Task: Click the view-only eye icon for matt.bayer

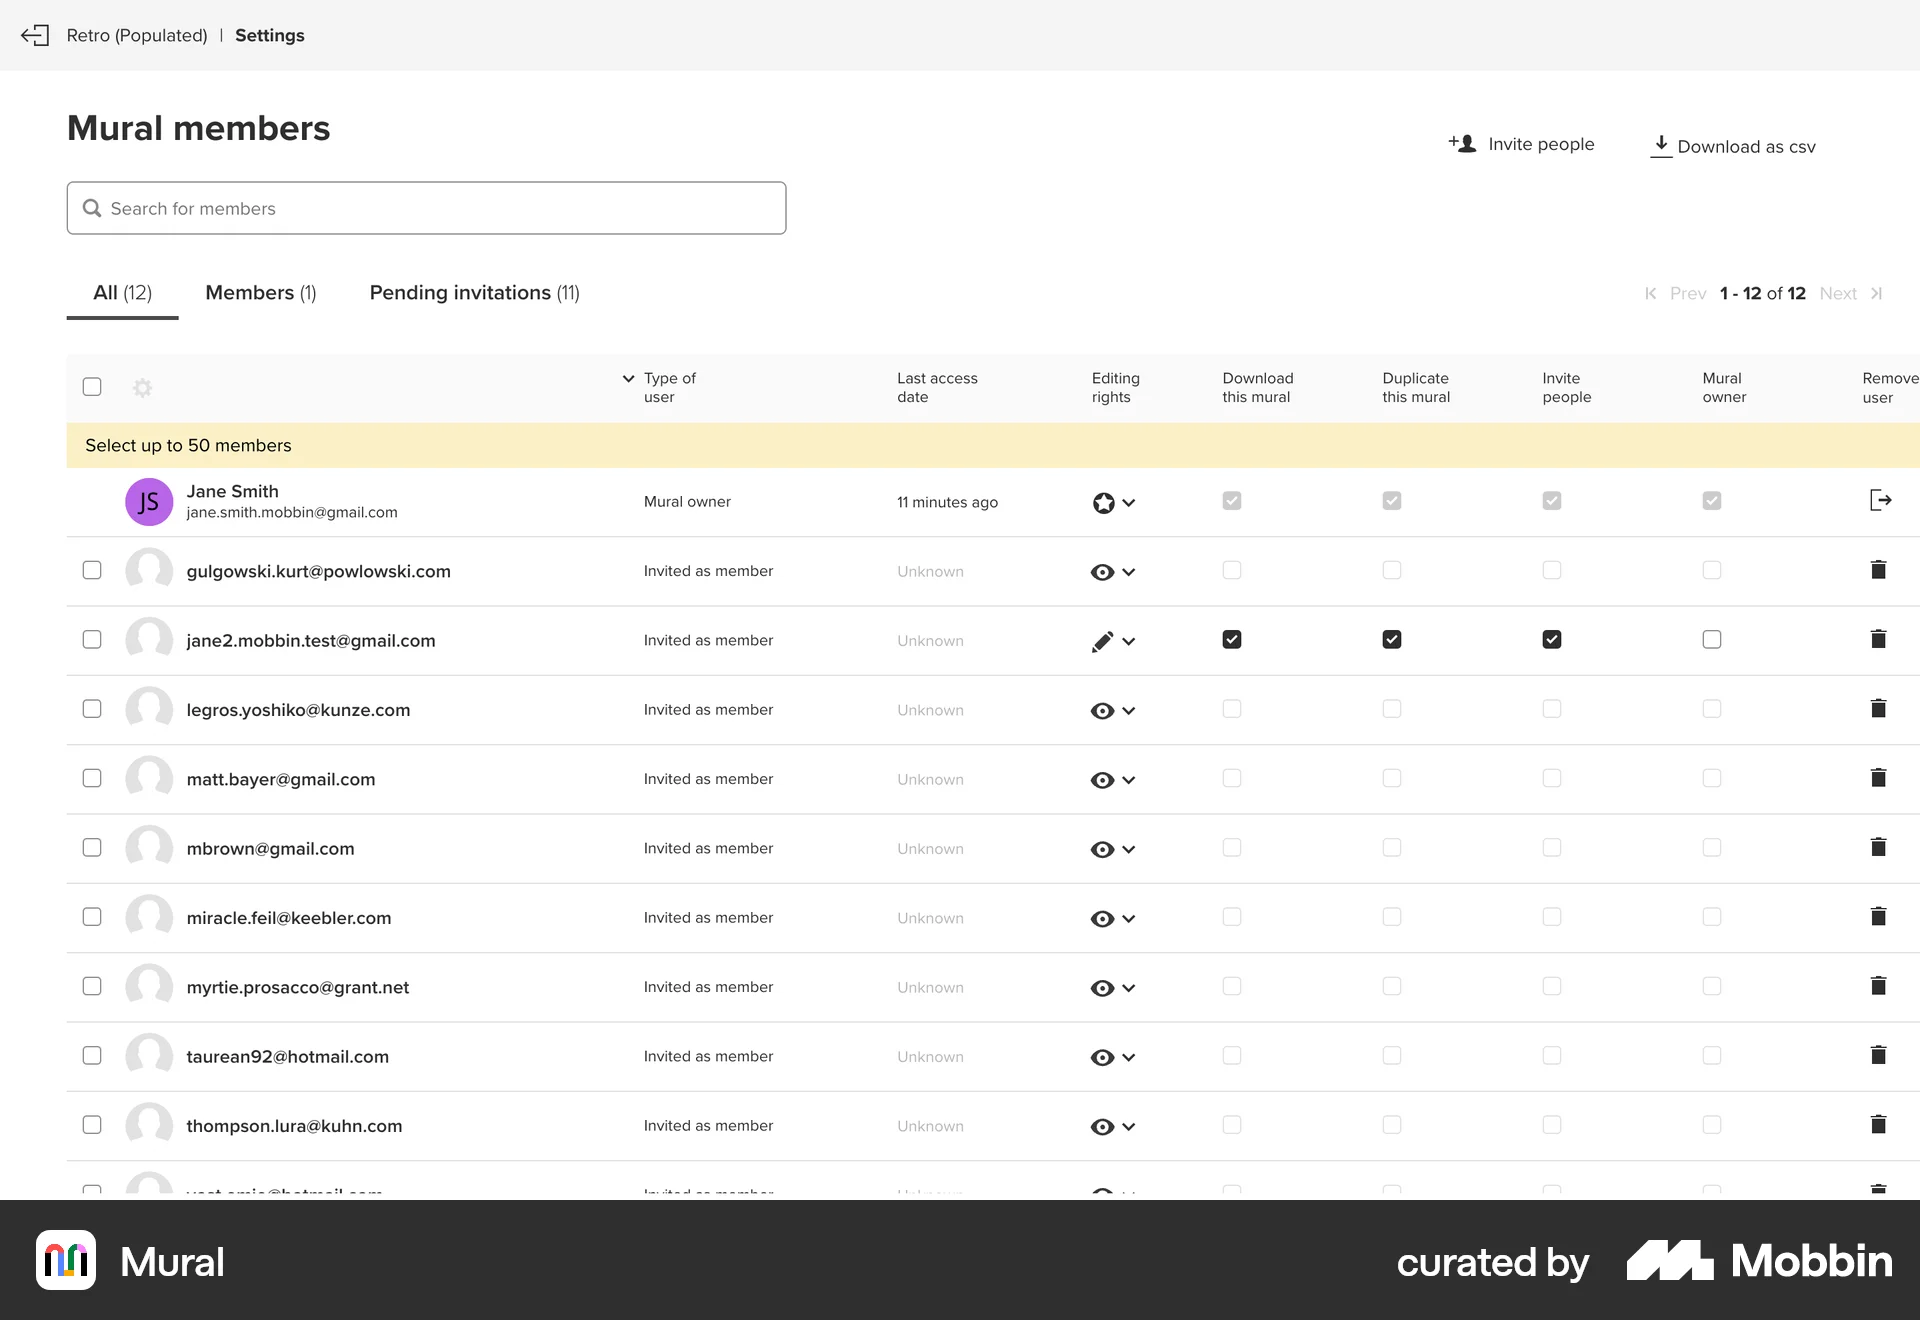Action: coord(1103,780)
